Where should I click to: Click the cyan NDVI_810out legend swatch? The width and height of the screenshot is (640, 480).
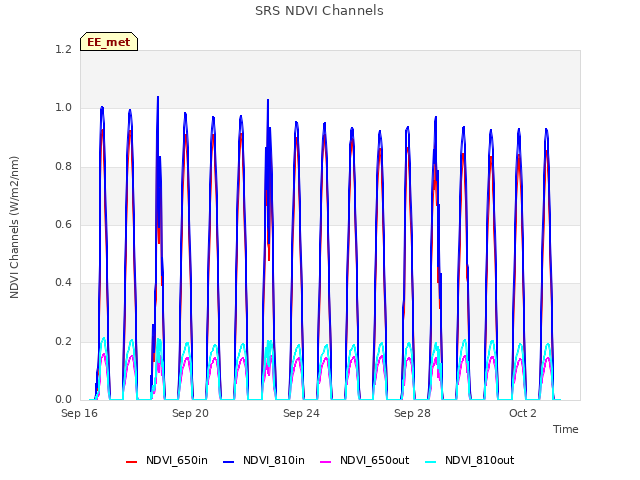point(431,462)
